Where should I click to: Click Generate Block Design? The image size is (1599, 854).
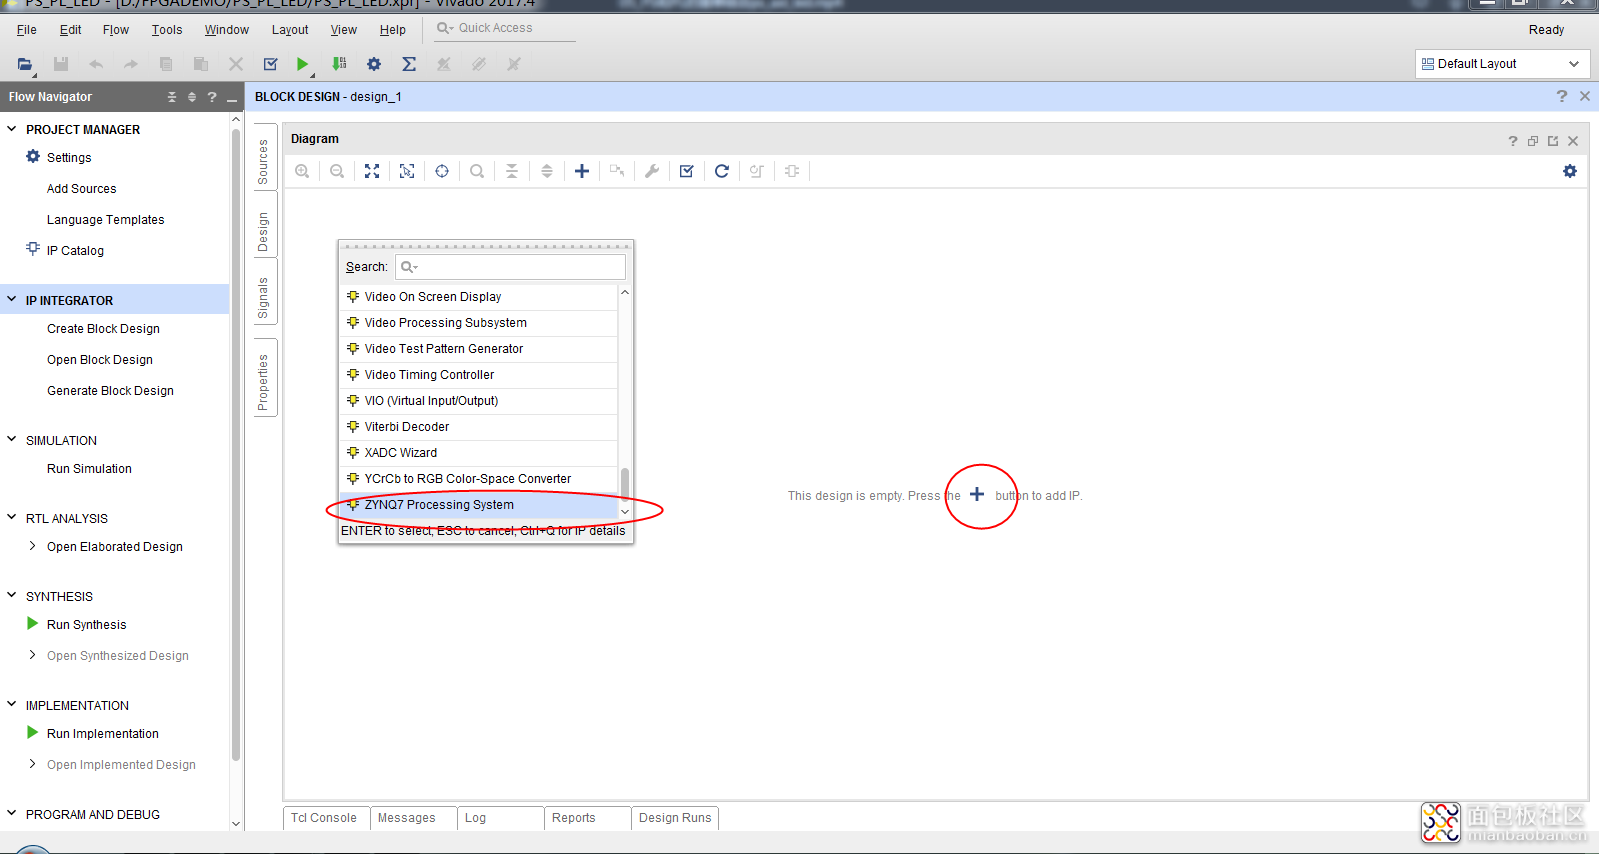pyautogui.click(x=110, y=391)
